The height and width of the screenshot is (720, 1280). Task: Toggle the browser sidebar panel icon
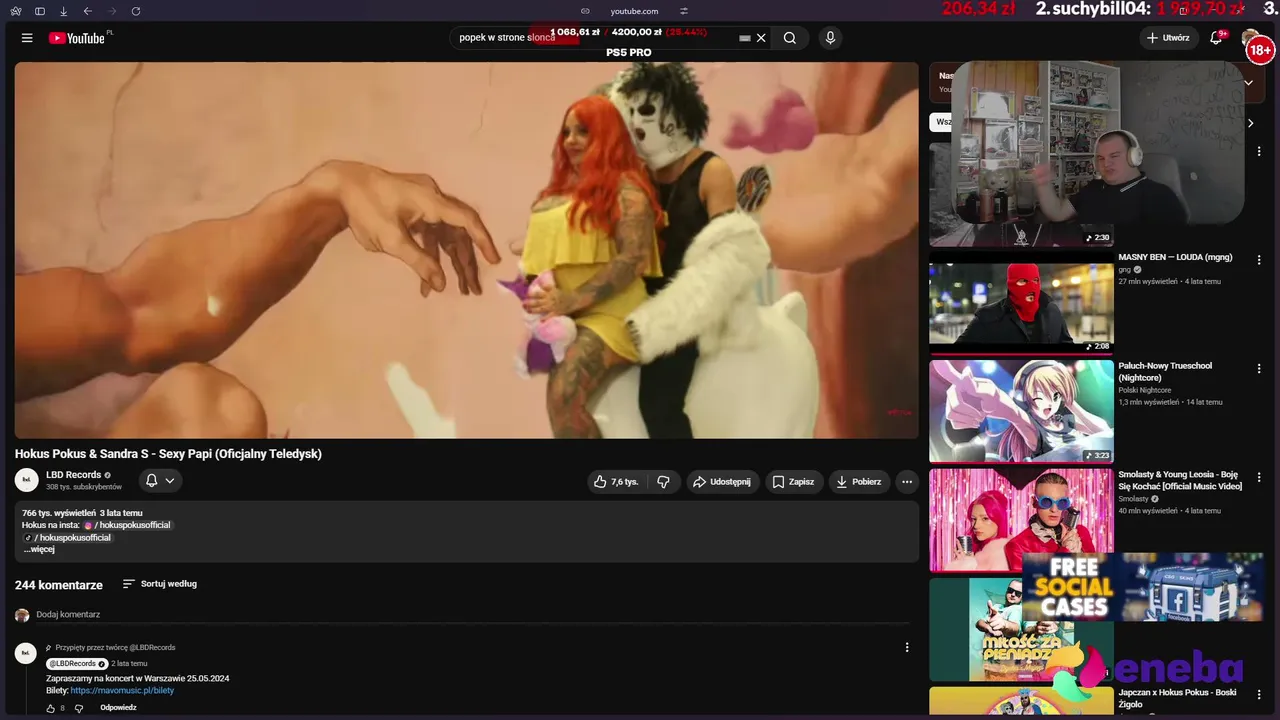(x=40, y=11)
